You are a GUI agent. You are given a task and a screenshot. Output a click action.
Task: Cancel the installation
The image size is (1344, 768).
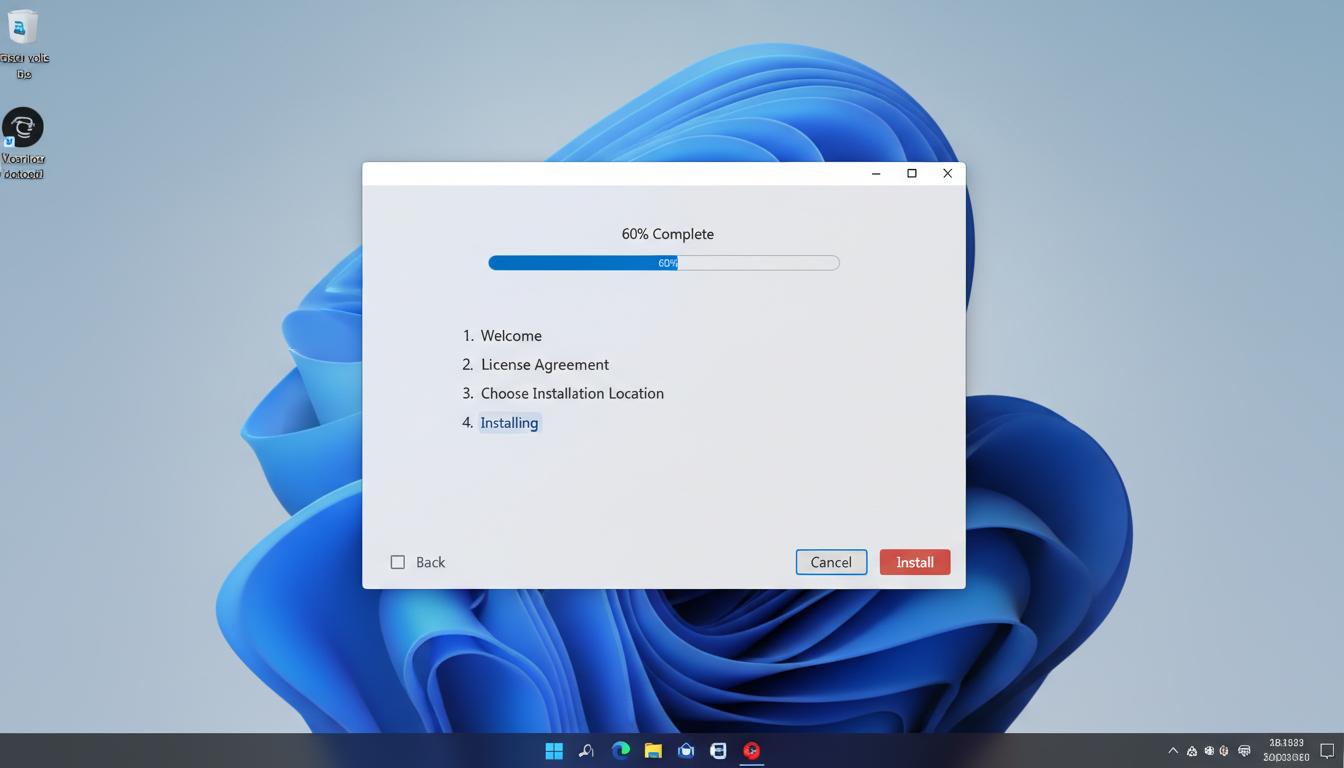(831, 562)
